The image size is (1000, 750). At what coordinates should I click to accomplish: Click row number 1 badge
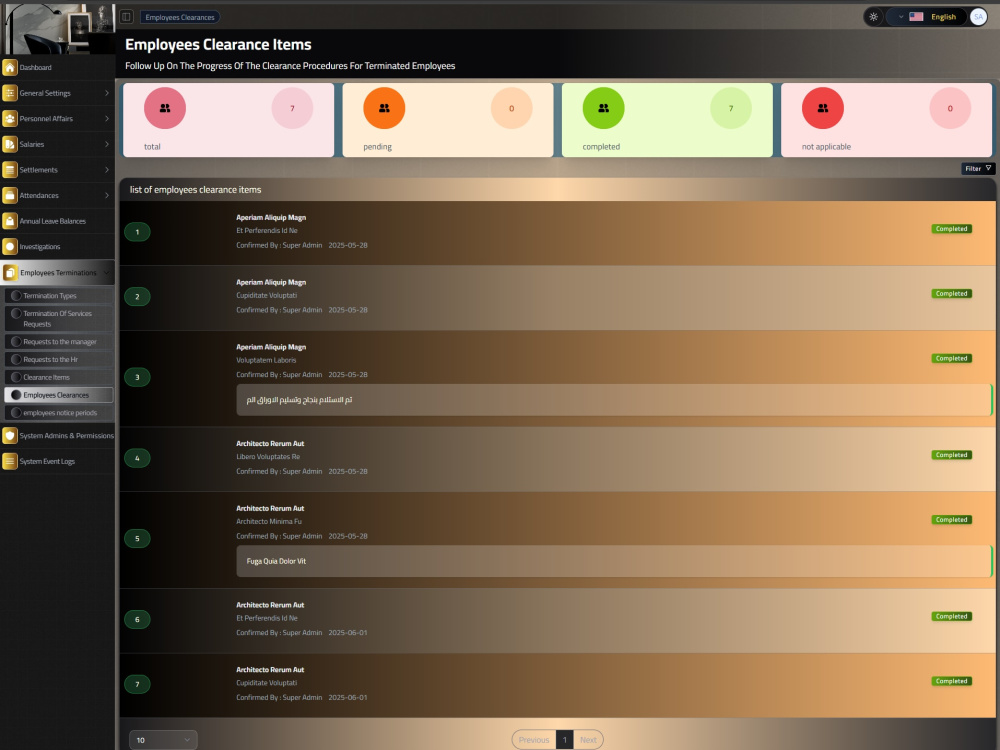click(137, 232)
